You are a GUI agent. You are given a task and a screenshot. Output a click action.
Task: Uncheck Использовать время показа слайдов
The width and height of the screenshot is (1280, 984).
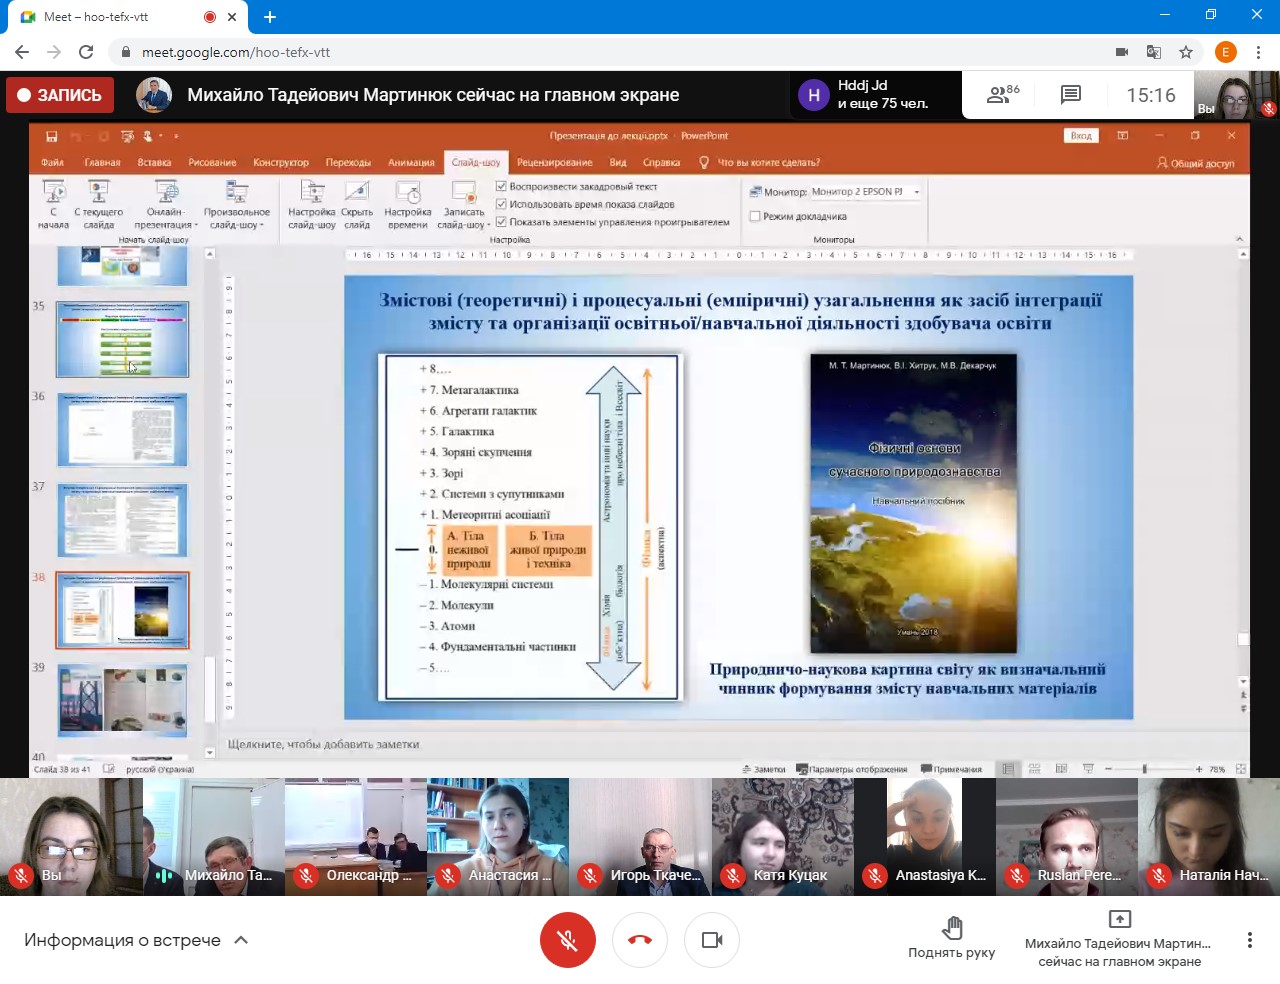[x=502, y=204]
